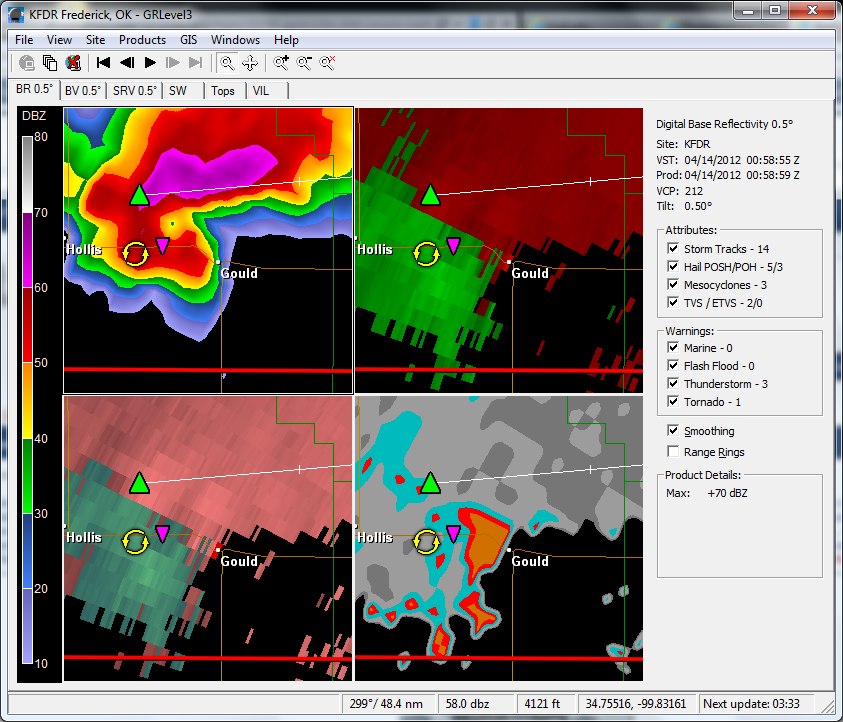The width and height of the screenshot is (843, 722).
Task: Uncheck the Storm Tracks attribute
Action: click(673, 248)
